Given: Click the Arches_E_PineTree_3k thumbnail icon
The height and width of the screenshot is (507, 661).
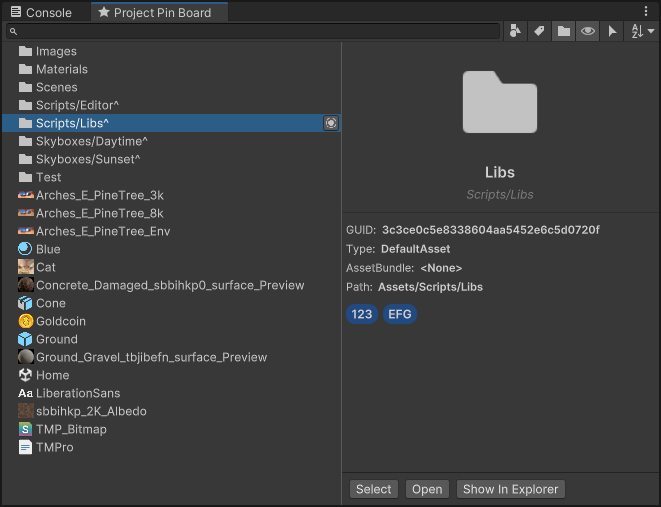Looking at the screenshot, I should click(x=26, y=195).
